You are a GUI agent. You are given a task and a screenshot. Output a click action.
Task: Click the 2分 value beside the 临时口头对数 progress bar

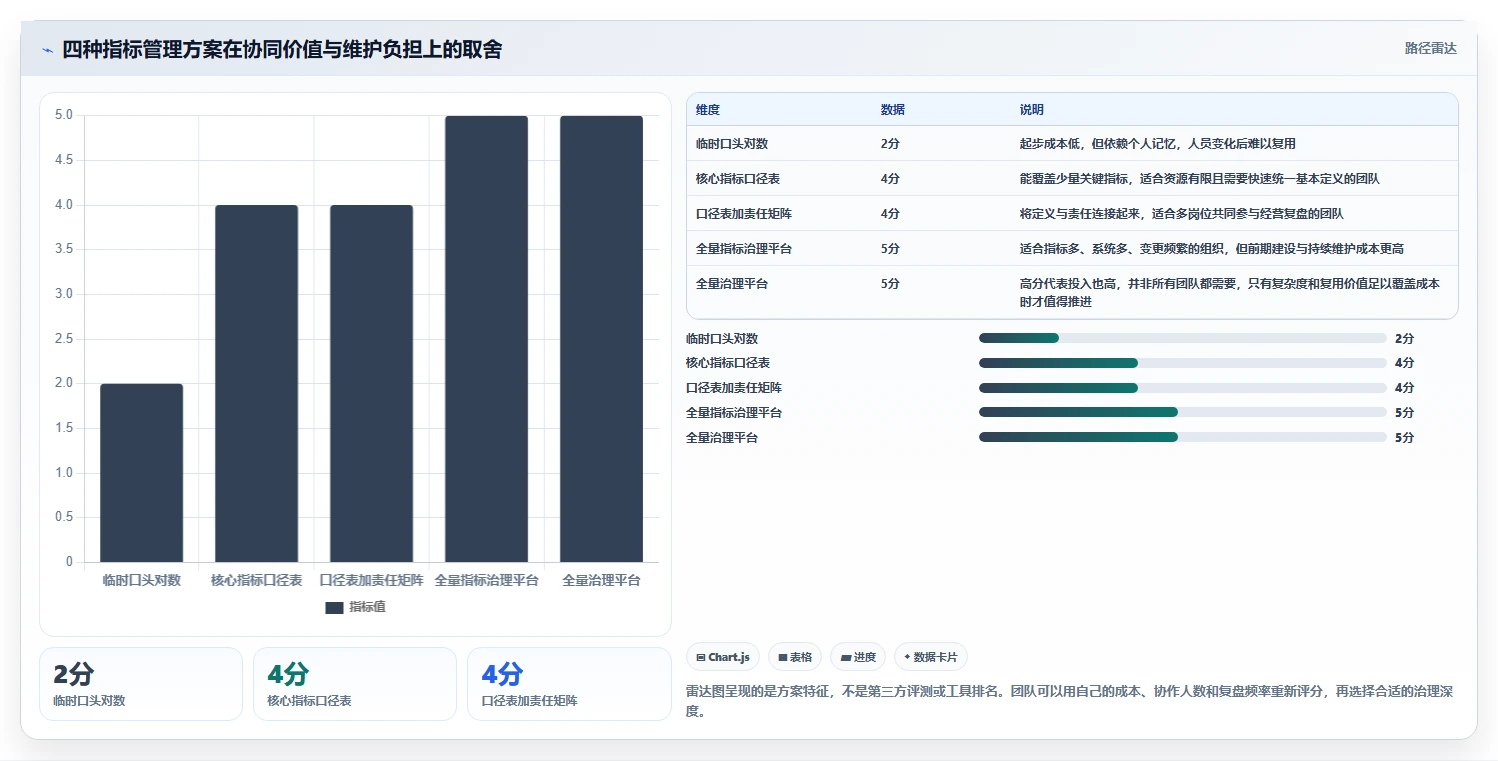[x=1404, y=338]
